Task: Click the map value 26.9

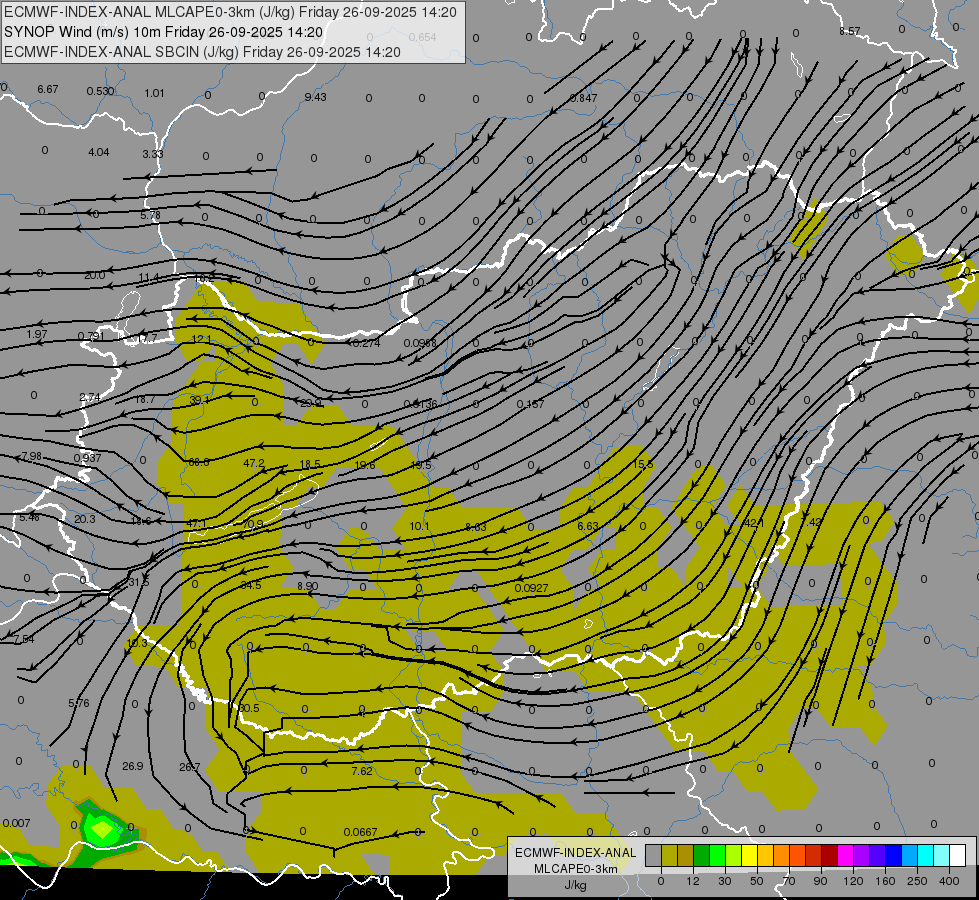Action: pyautogui.click(x=132, y=766)
